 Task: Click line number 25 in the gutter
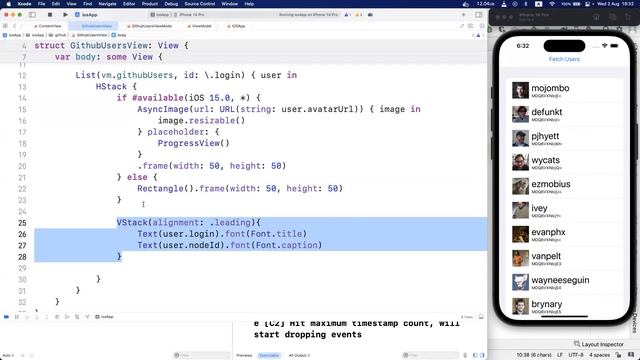coord(22,223)
